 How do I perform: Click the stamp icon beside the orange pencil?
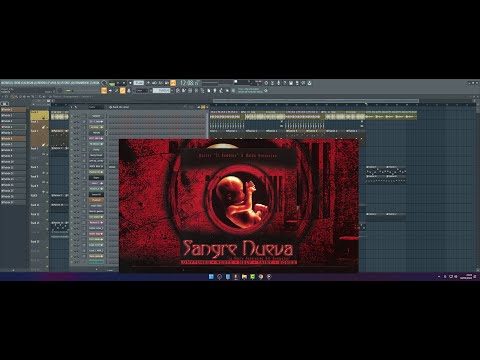coord(129,90)
